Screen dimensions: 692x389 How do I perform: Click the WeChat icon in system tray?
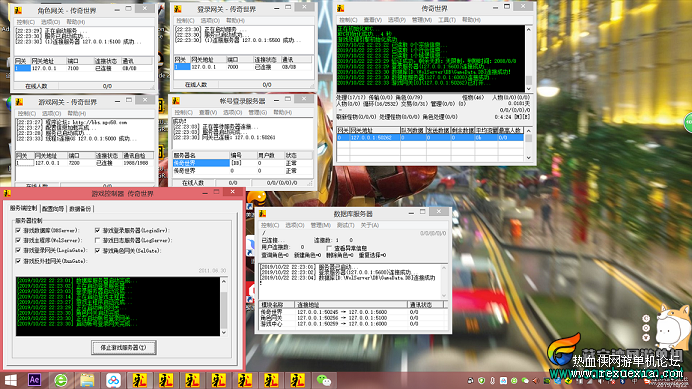[525, 381]
